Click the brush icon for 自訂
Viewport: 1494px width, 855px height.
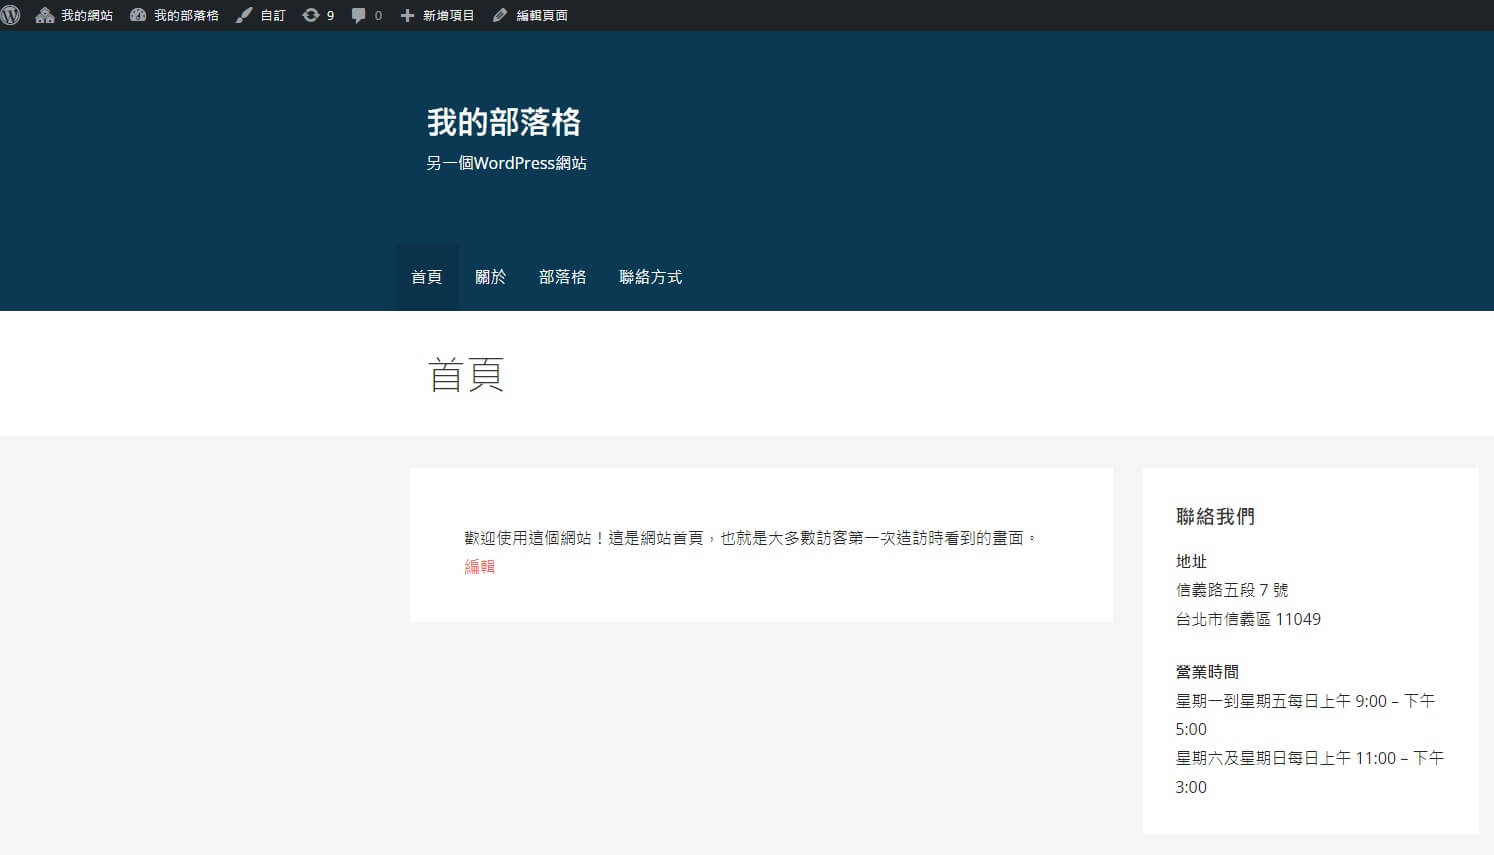tap(244, 15)
